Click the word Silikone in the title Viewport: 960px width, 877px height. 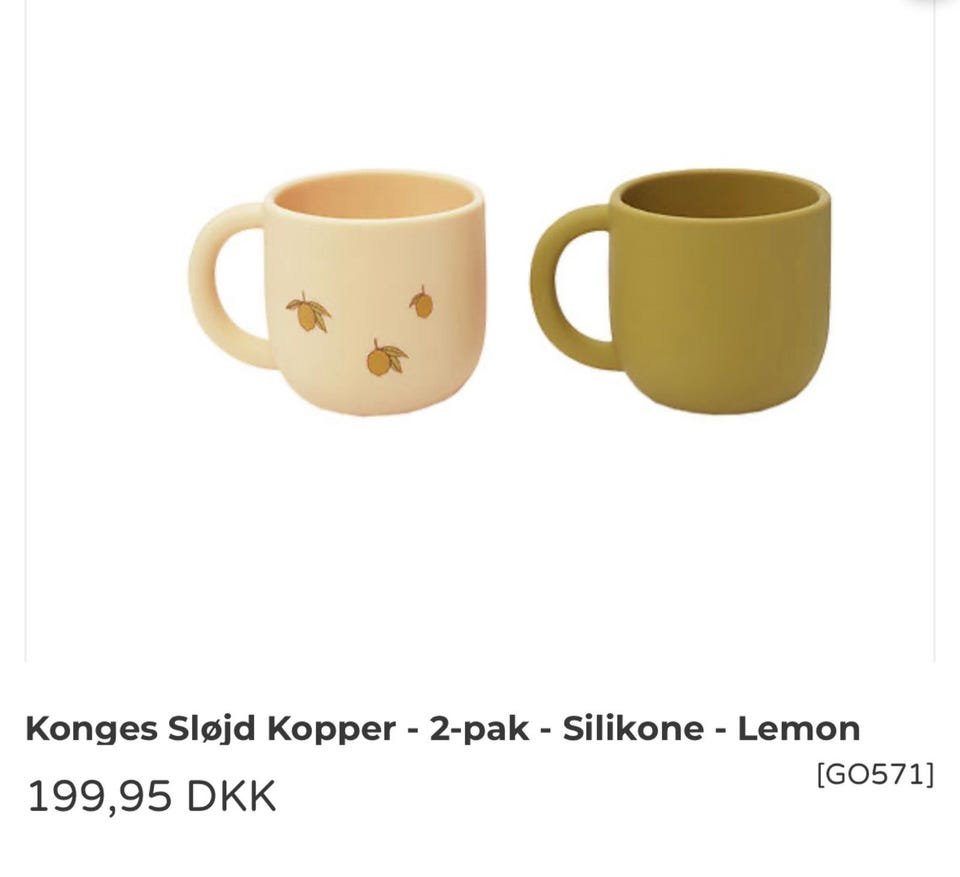coord(633,729)
